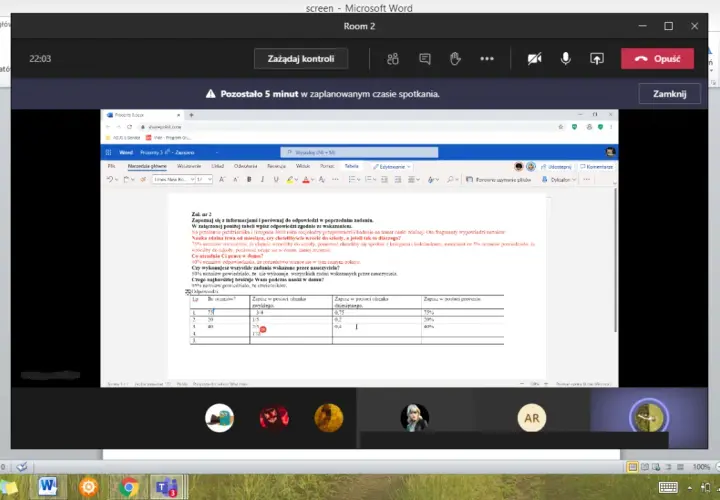Open Microsoft Teams from the taskbar

(x=167, y=487)
